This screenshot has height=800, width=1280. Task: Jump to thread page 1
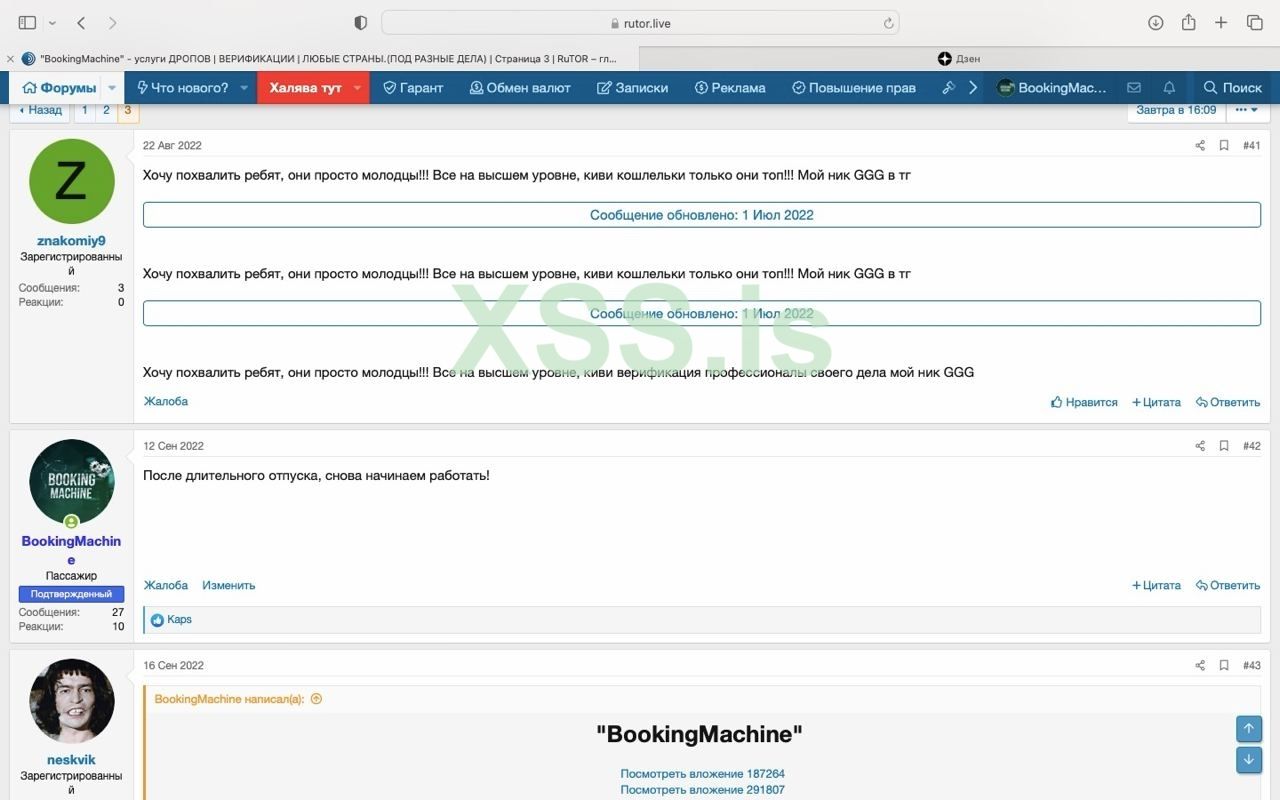[85, 110]
